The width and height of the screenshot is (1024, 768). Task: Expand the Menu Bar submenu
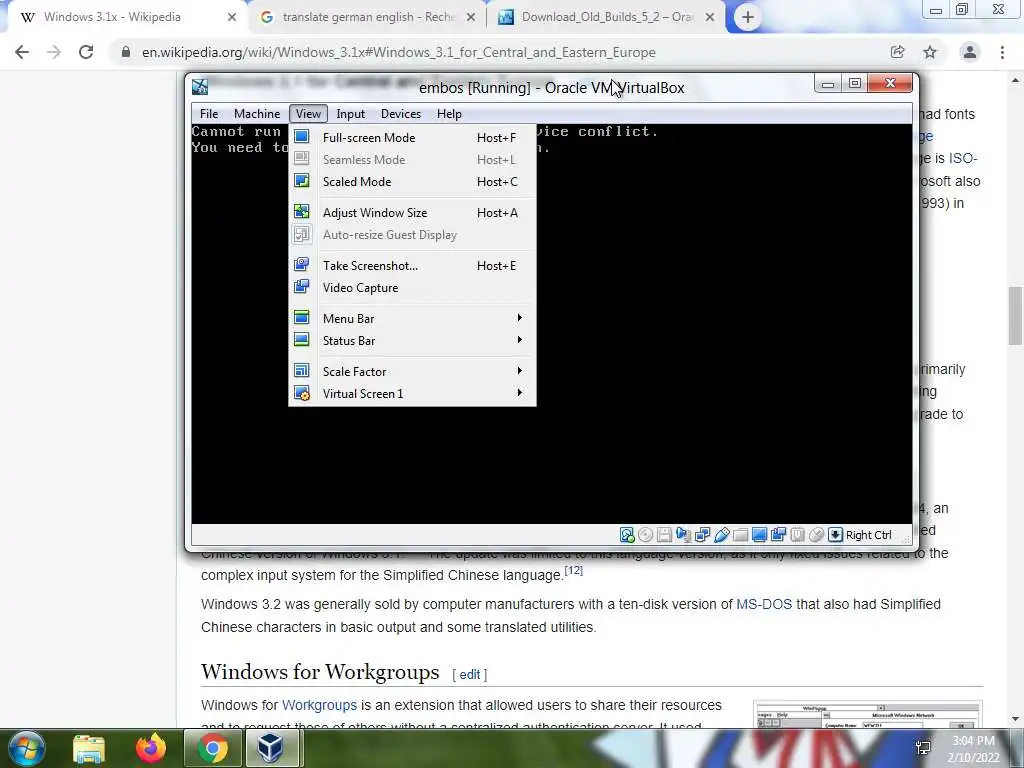pyautogui.click(x=412, y=318)
